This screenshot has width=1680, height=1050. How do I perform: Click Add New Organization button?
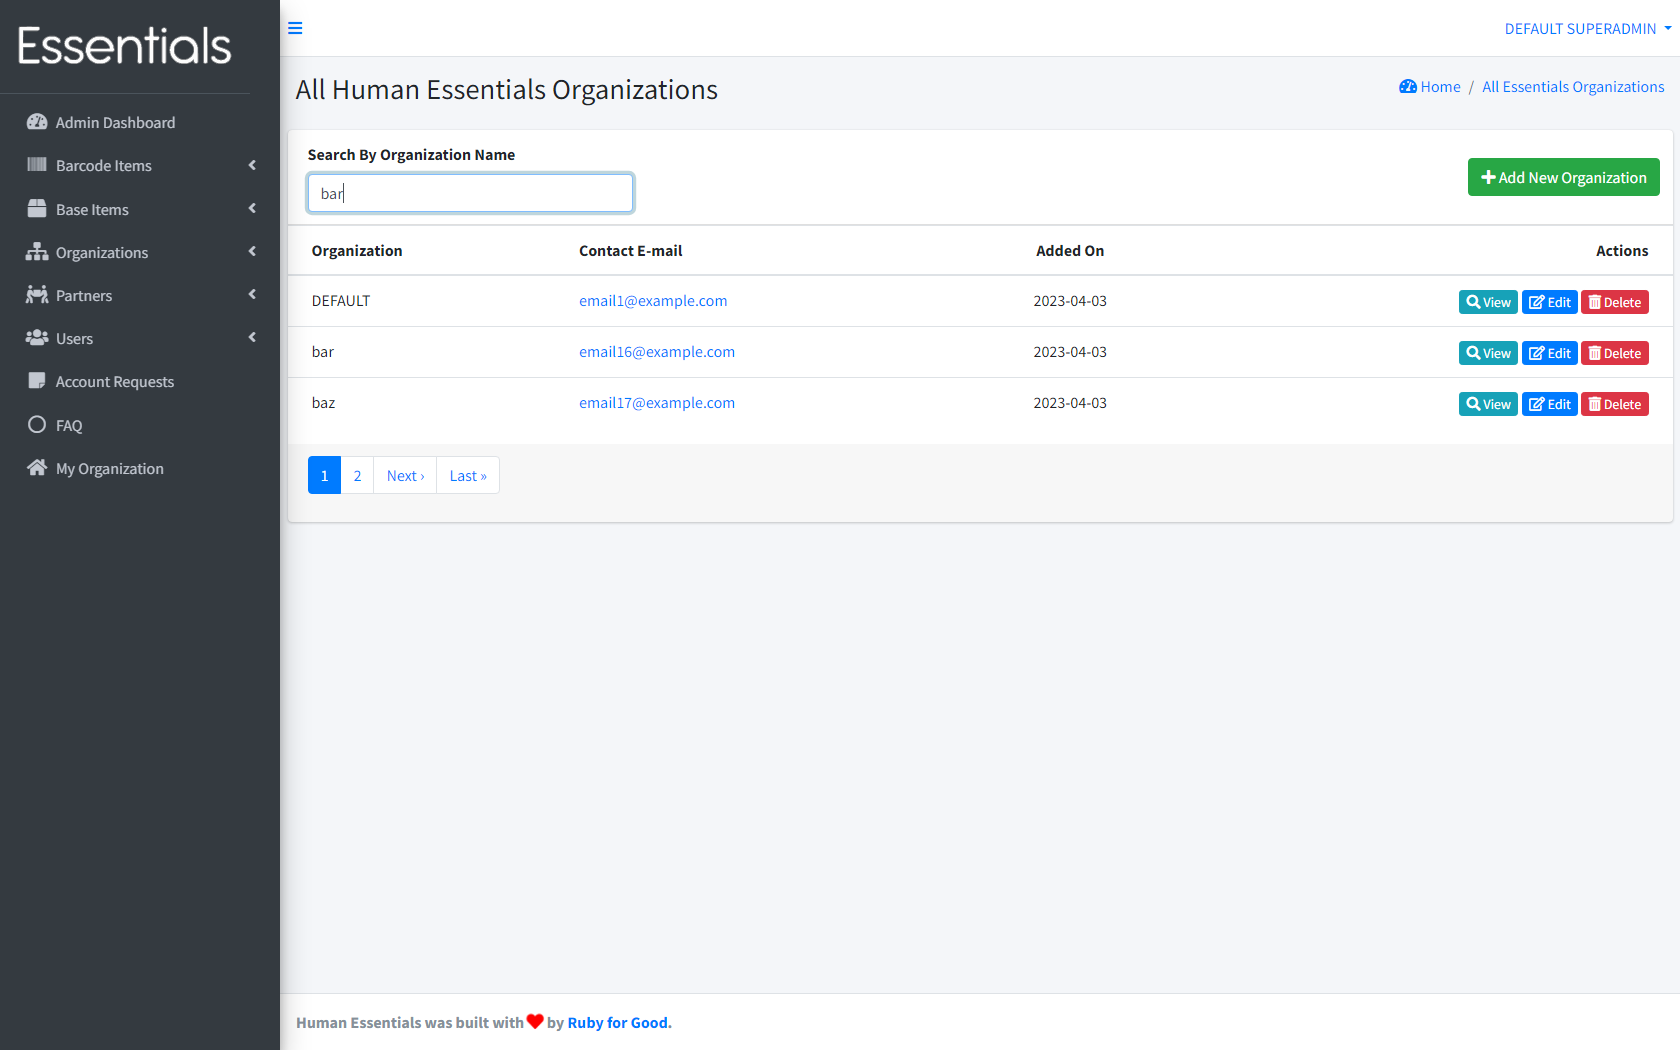1563,177
